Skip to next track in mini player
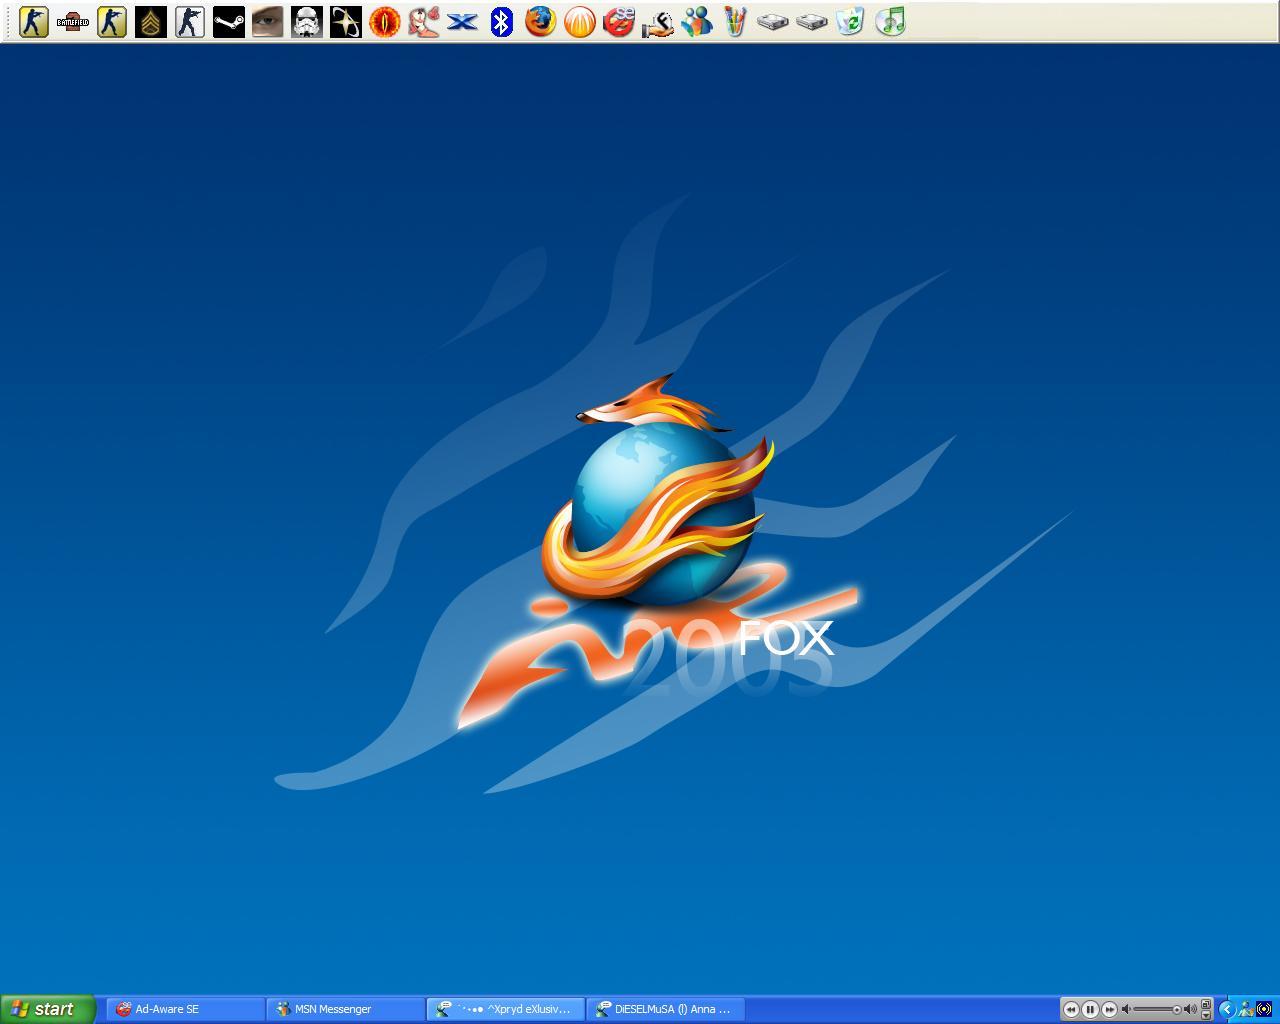The height and width of the screenshot is (1024, 1280). [1109, 1010]
